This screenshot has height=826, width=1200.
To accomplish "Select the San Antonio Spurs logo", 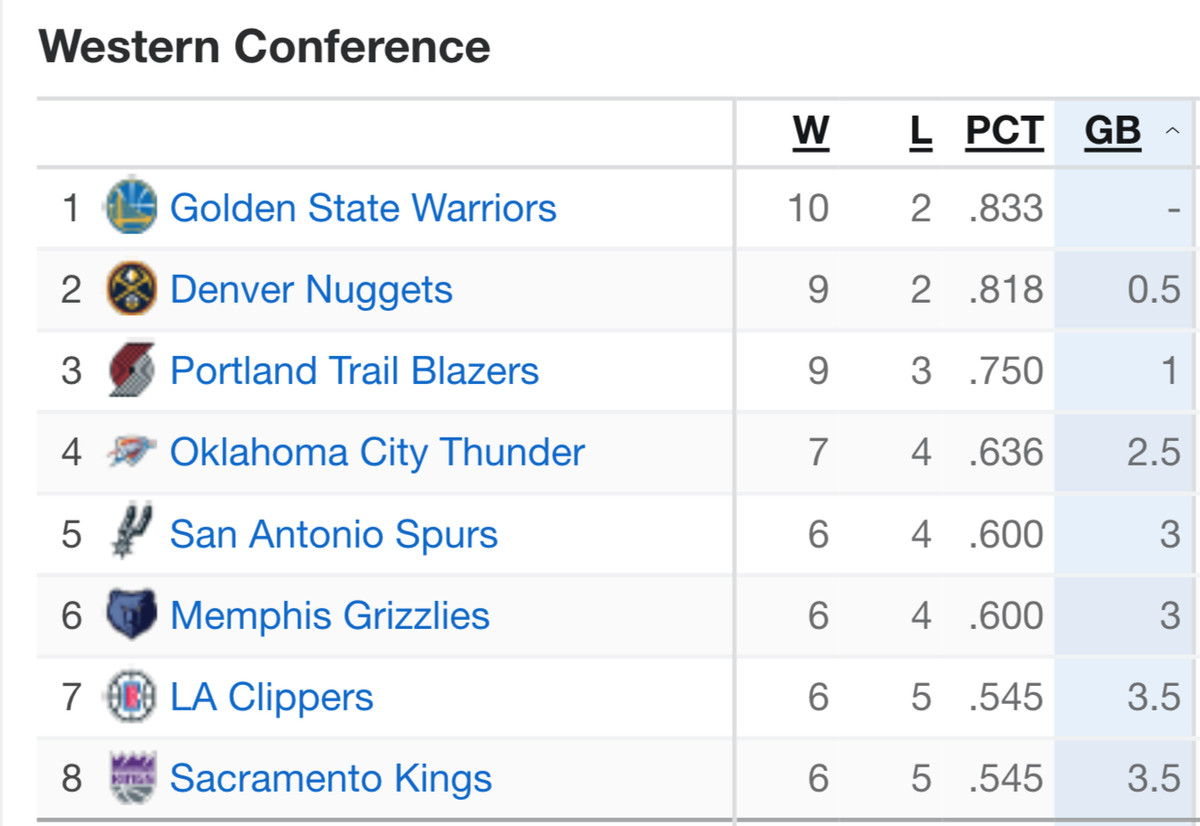I will [x=131, y=533].
